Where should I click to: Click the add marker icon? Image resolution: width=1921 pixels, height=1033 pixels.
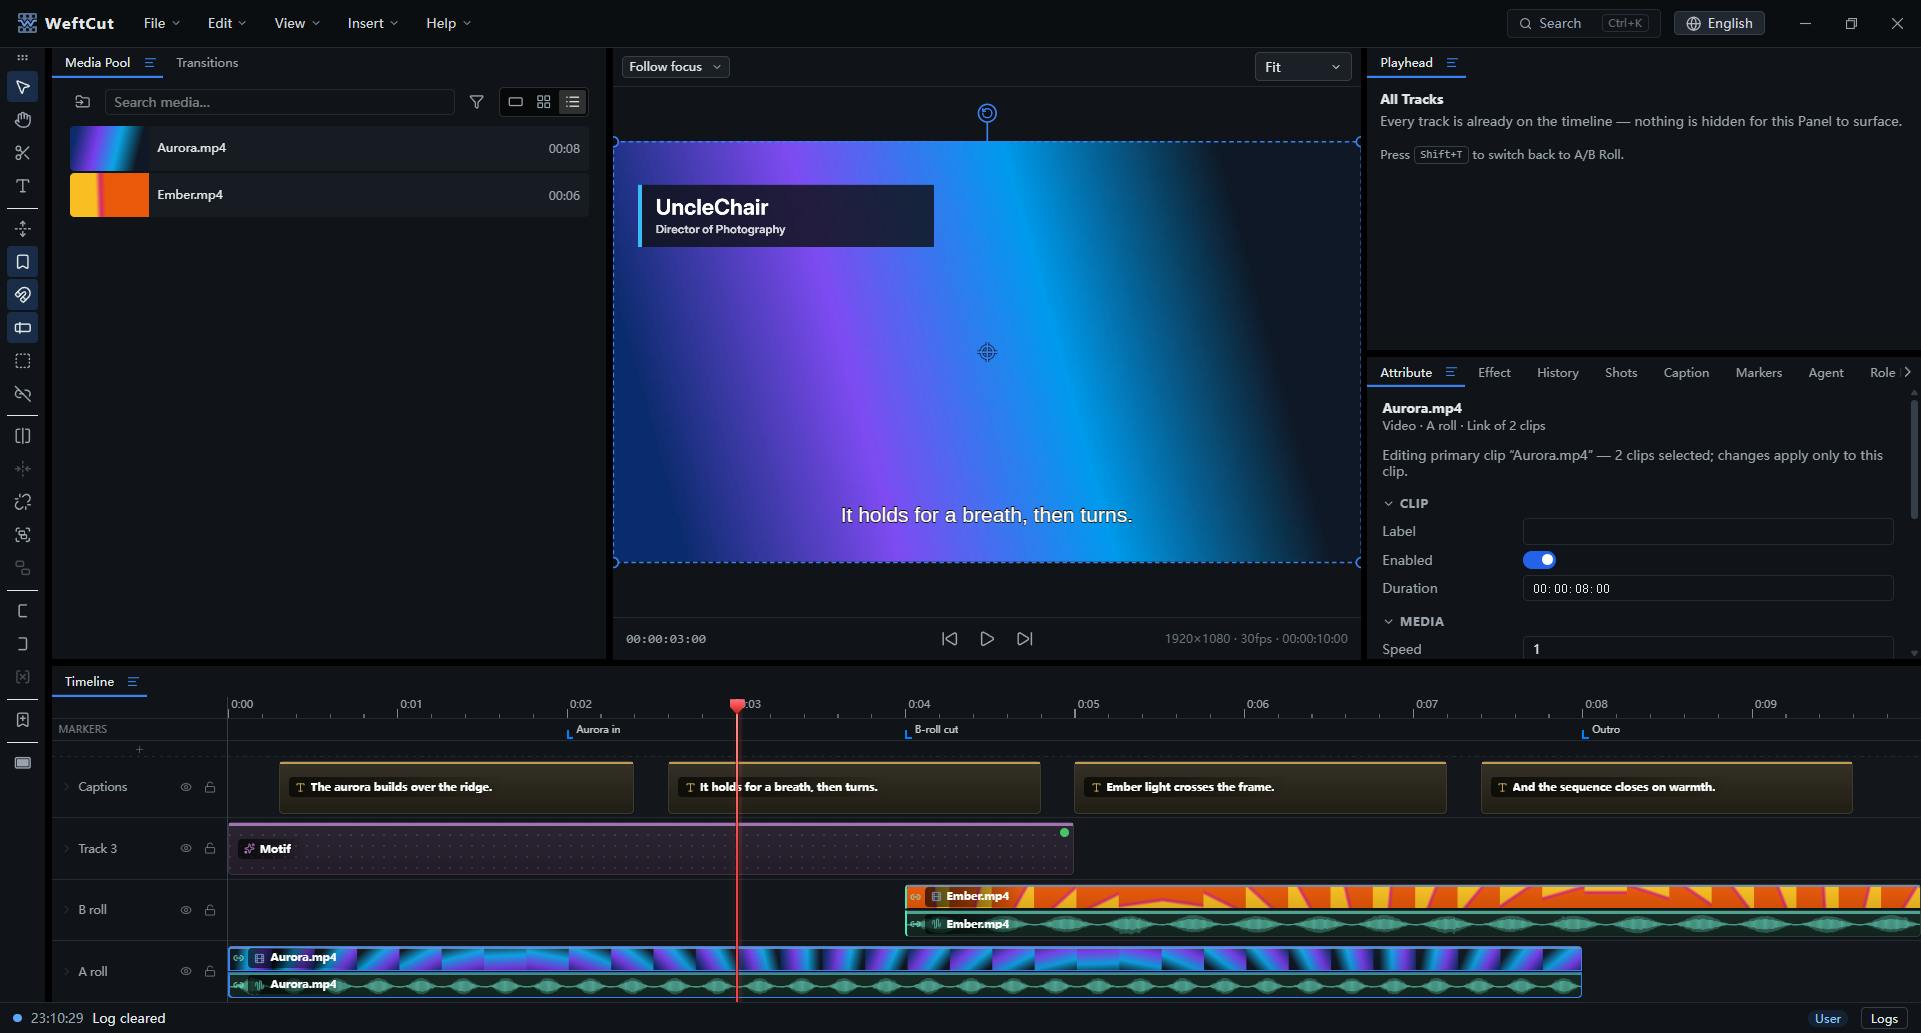(22, 720)
